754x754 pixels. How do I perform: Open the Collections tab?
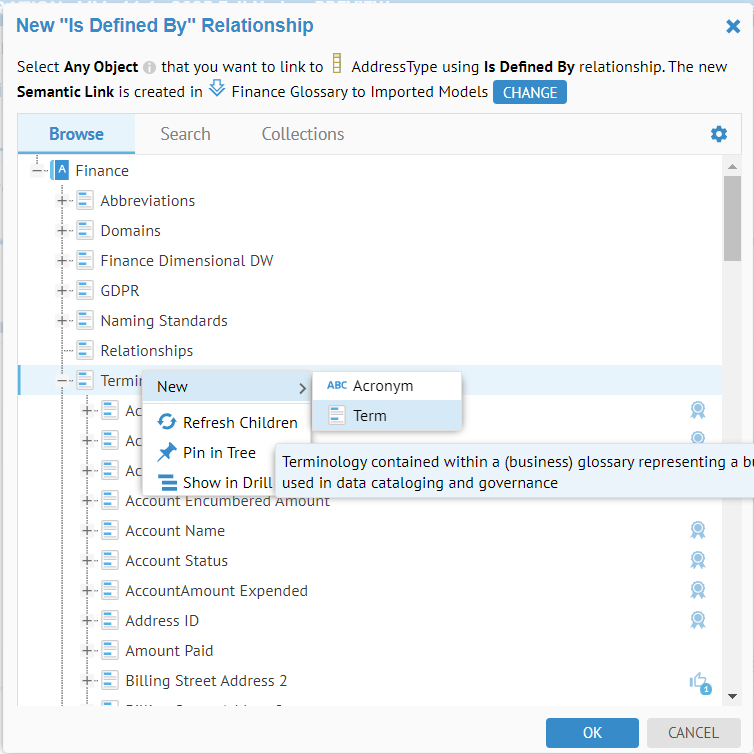click(x=302, y=134)
